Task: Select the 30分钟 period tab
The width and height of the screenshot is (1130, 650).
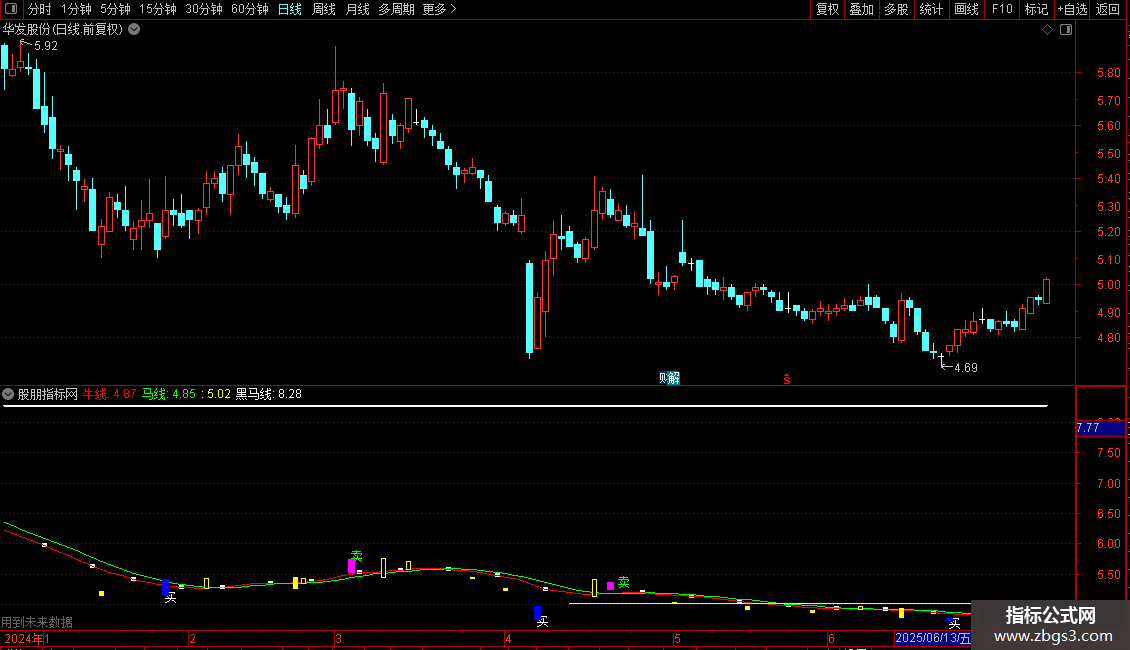Action: coord(203,9)
